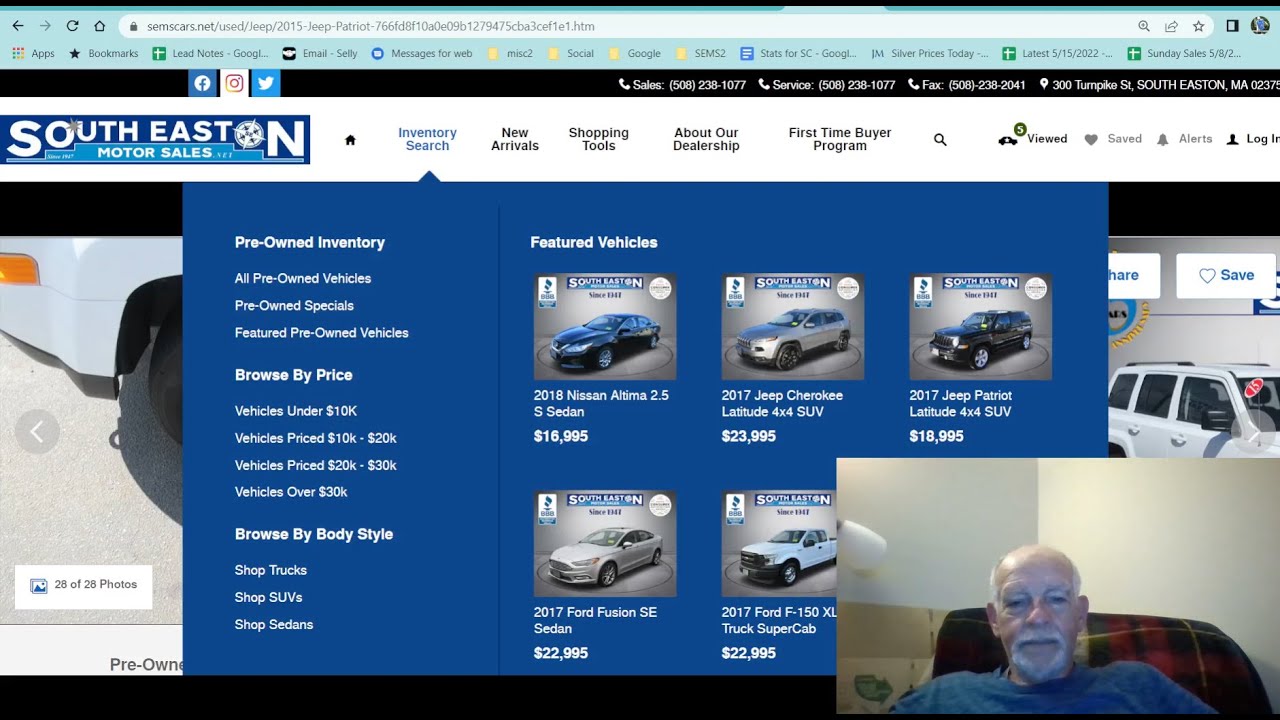The image size is (1280, 720).
Task: Open the misc2 bookmarks folder
Action: [x=510, y=54]
